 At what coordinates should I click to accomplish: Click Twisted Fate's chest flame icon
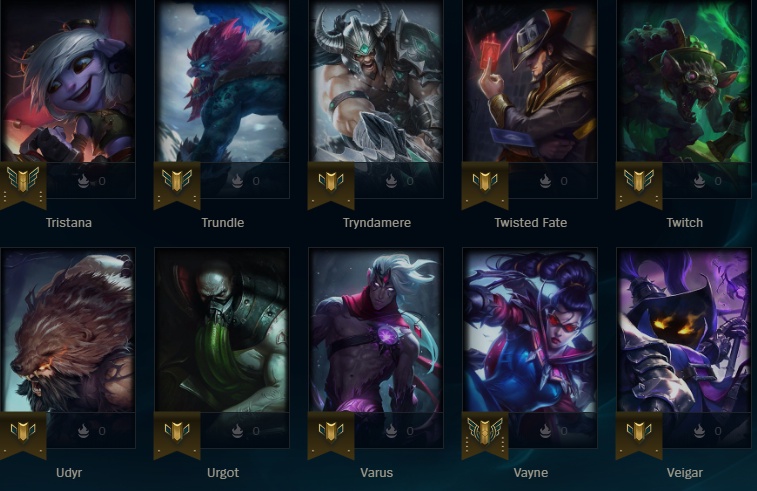point(545,181)
